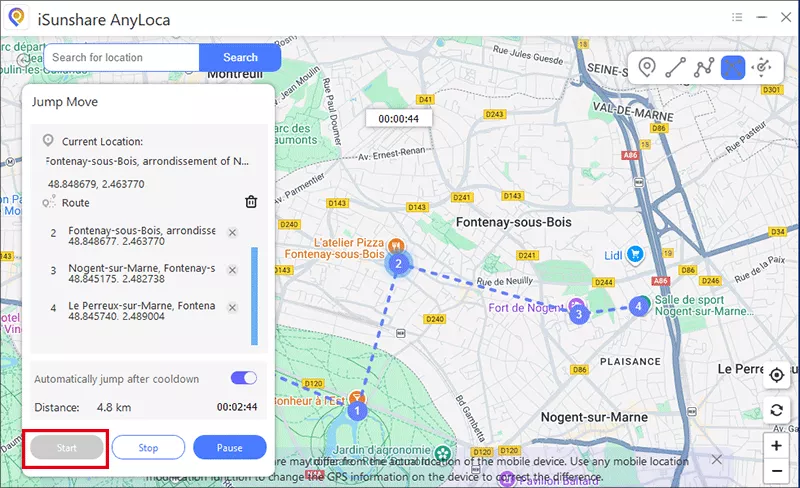Select the Jump Move mode icon

pos(733,67)
